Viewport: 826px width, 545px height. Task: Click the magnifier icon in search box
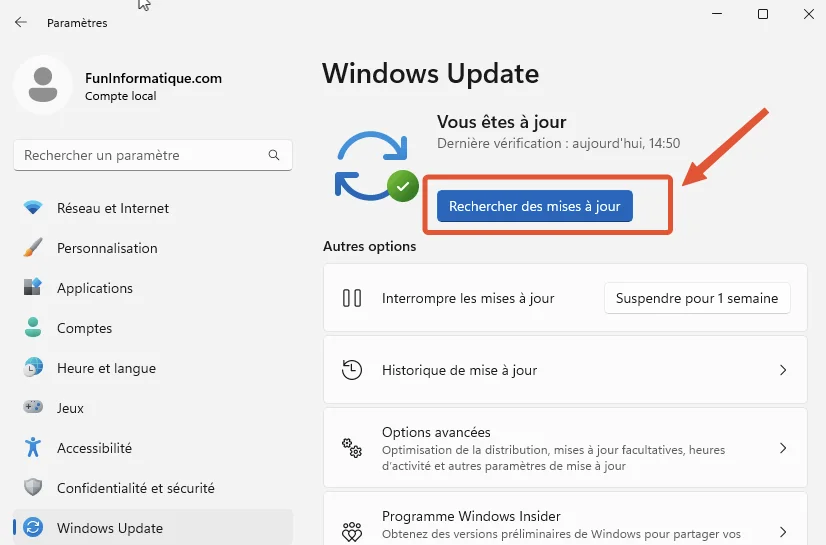pyautogui.click(x=274, y=155)
